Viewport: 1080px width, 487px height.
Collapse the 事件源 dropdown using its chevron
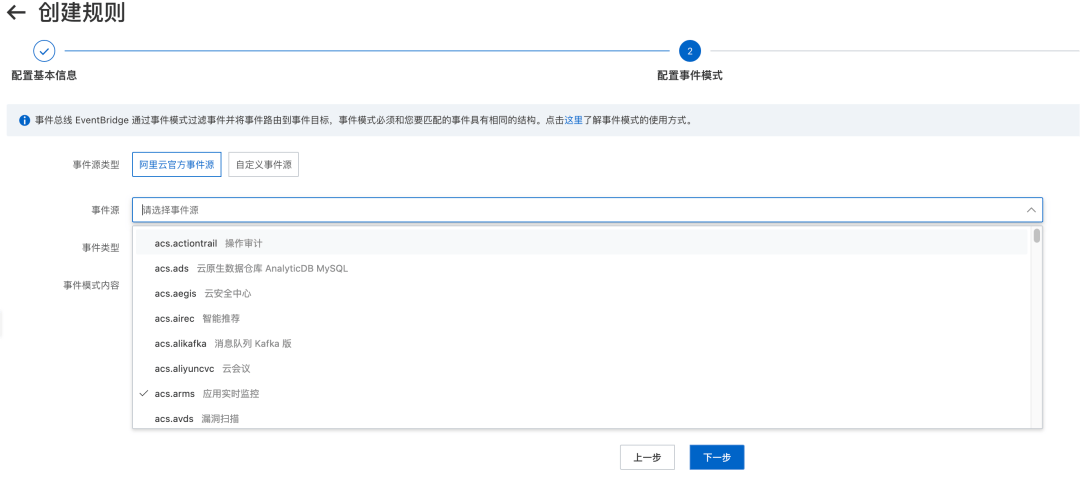click(x=1030, y=210)
